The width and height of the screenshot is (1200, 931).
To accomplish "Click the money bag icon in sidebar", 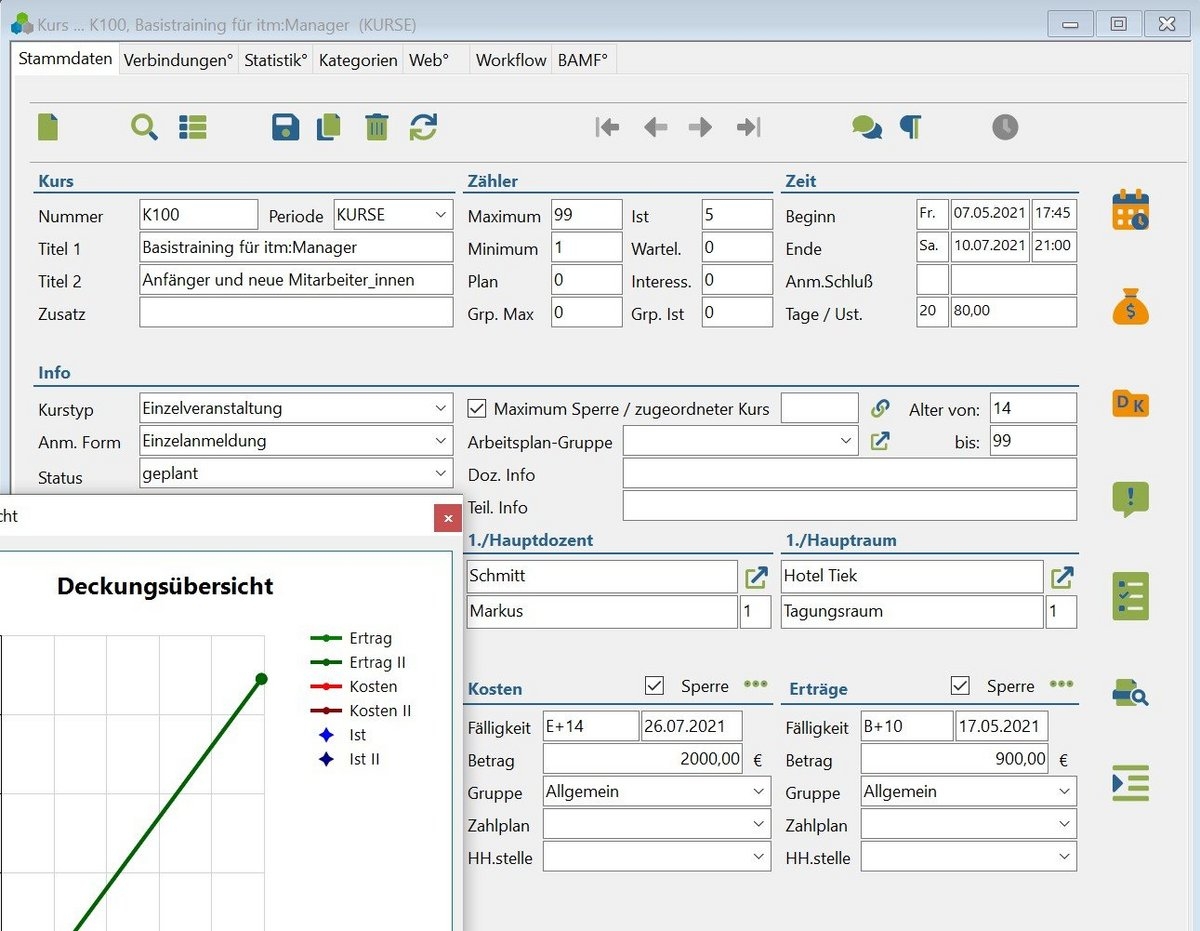I will pyautogui.click(x=1131, y=306).
